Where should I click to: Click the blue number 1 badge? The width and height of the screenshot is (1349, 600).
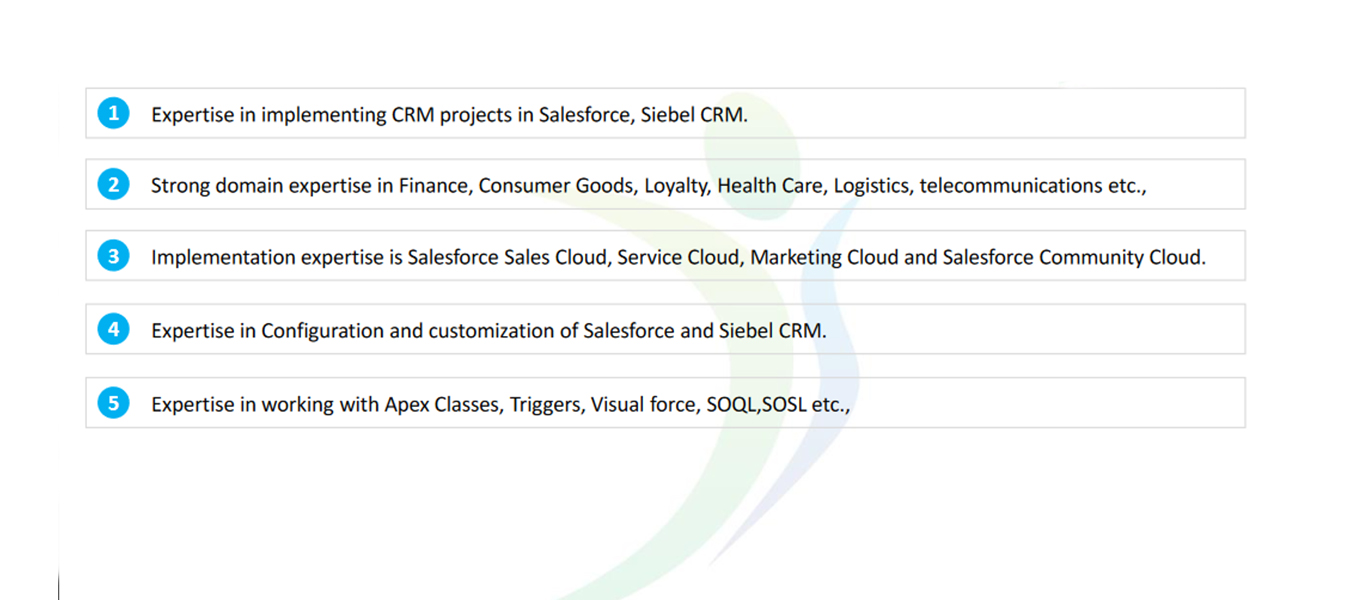tap(113, 113)
